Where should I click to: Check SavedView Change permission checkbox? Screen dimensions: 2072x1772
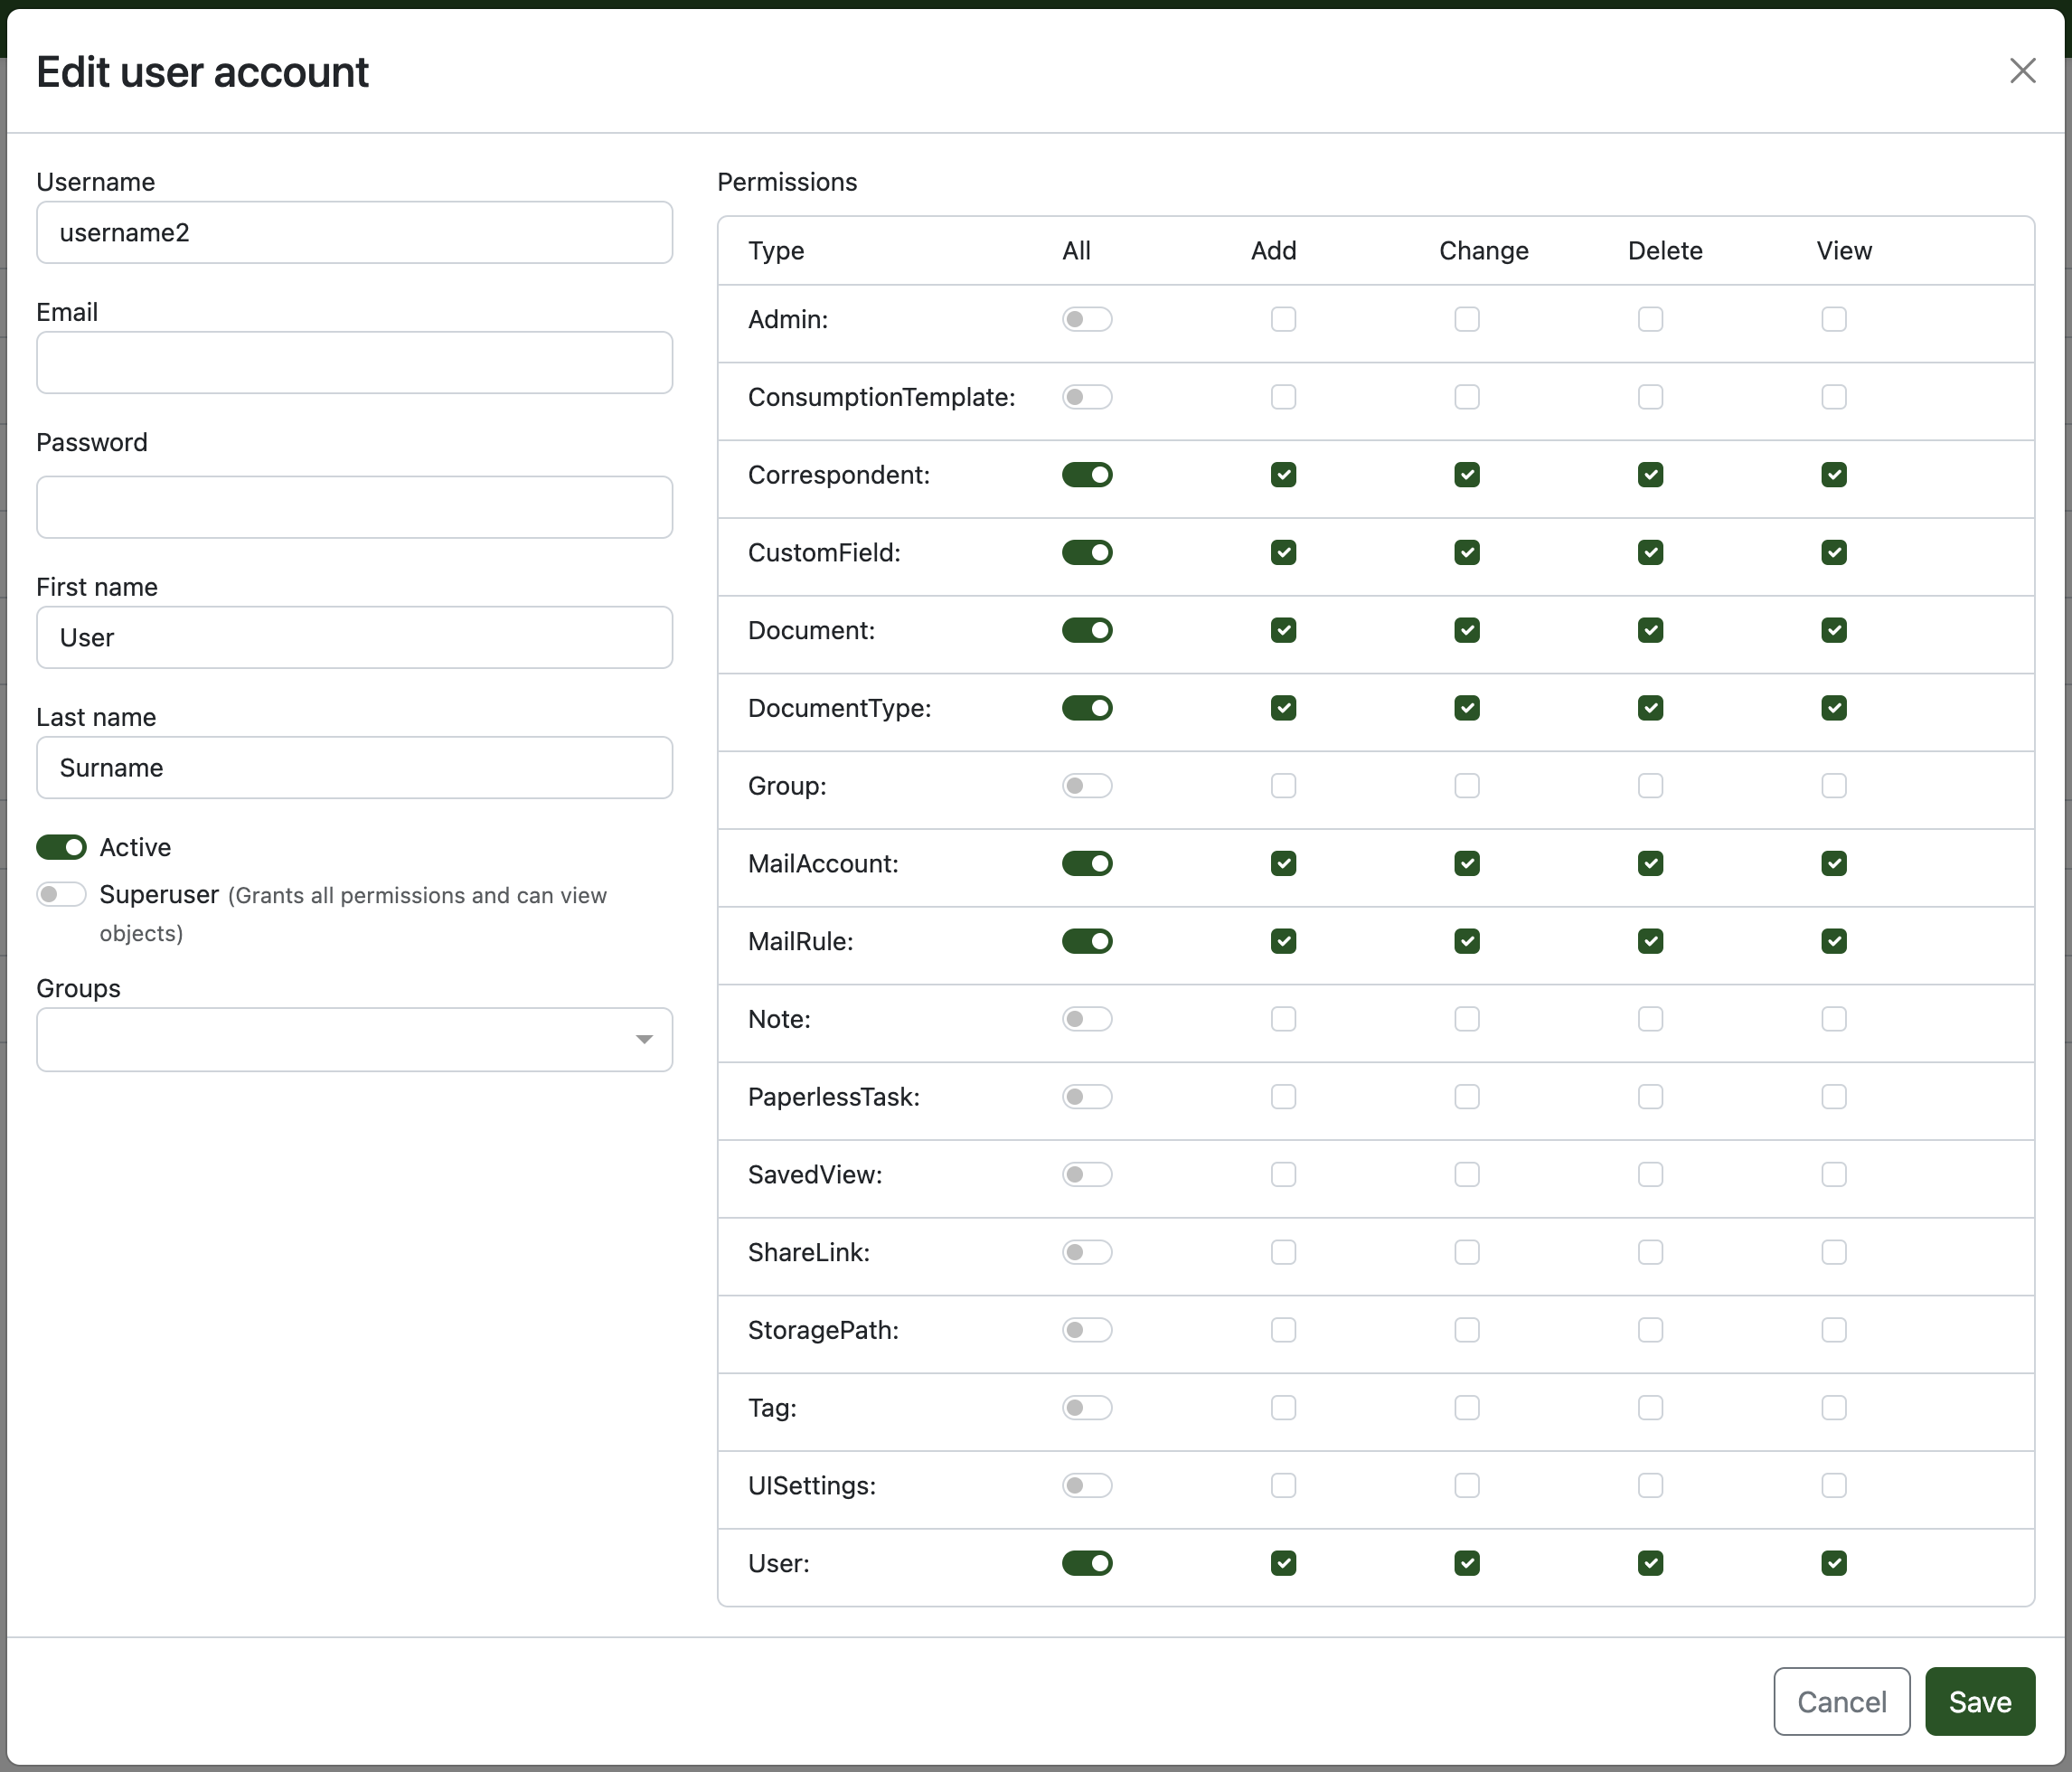click(x=1466, y=1174)
